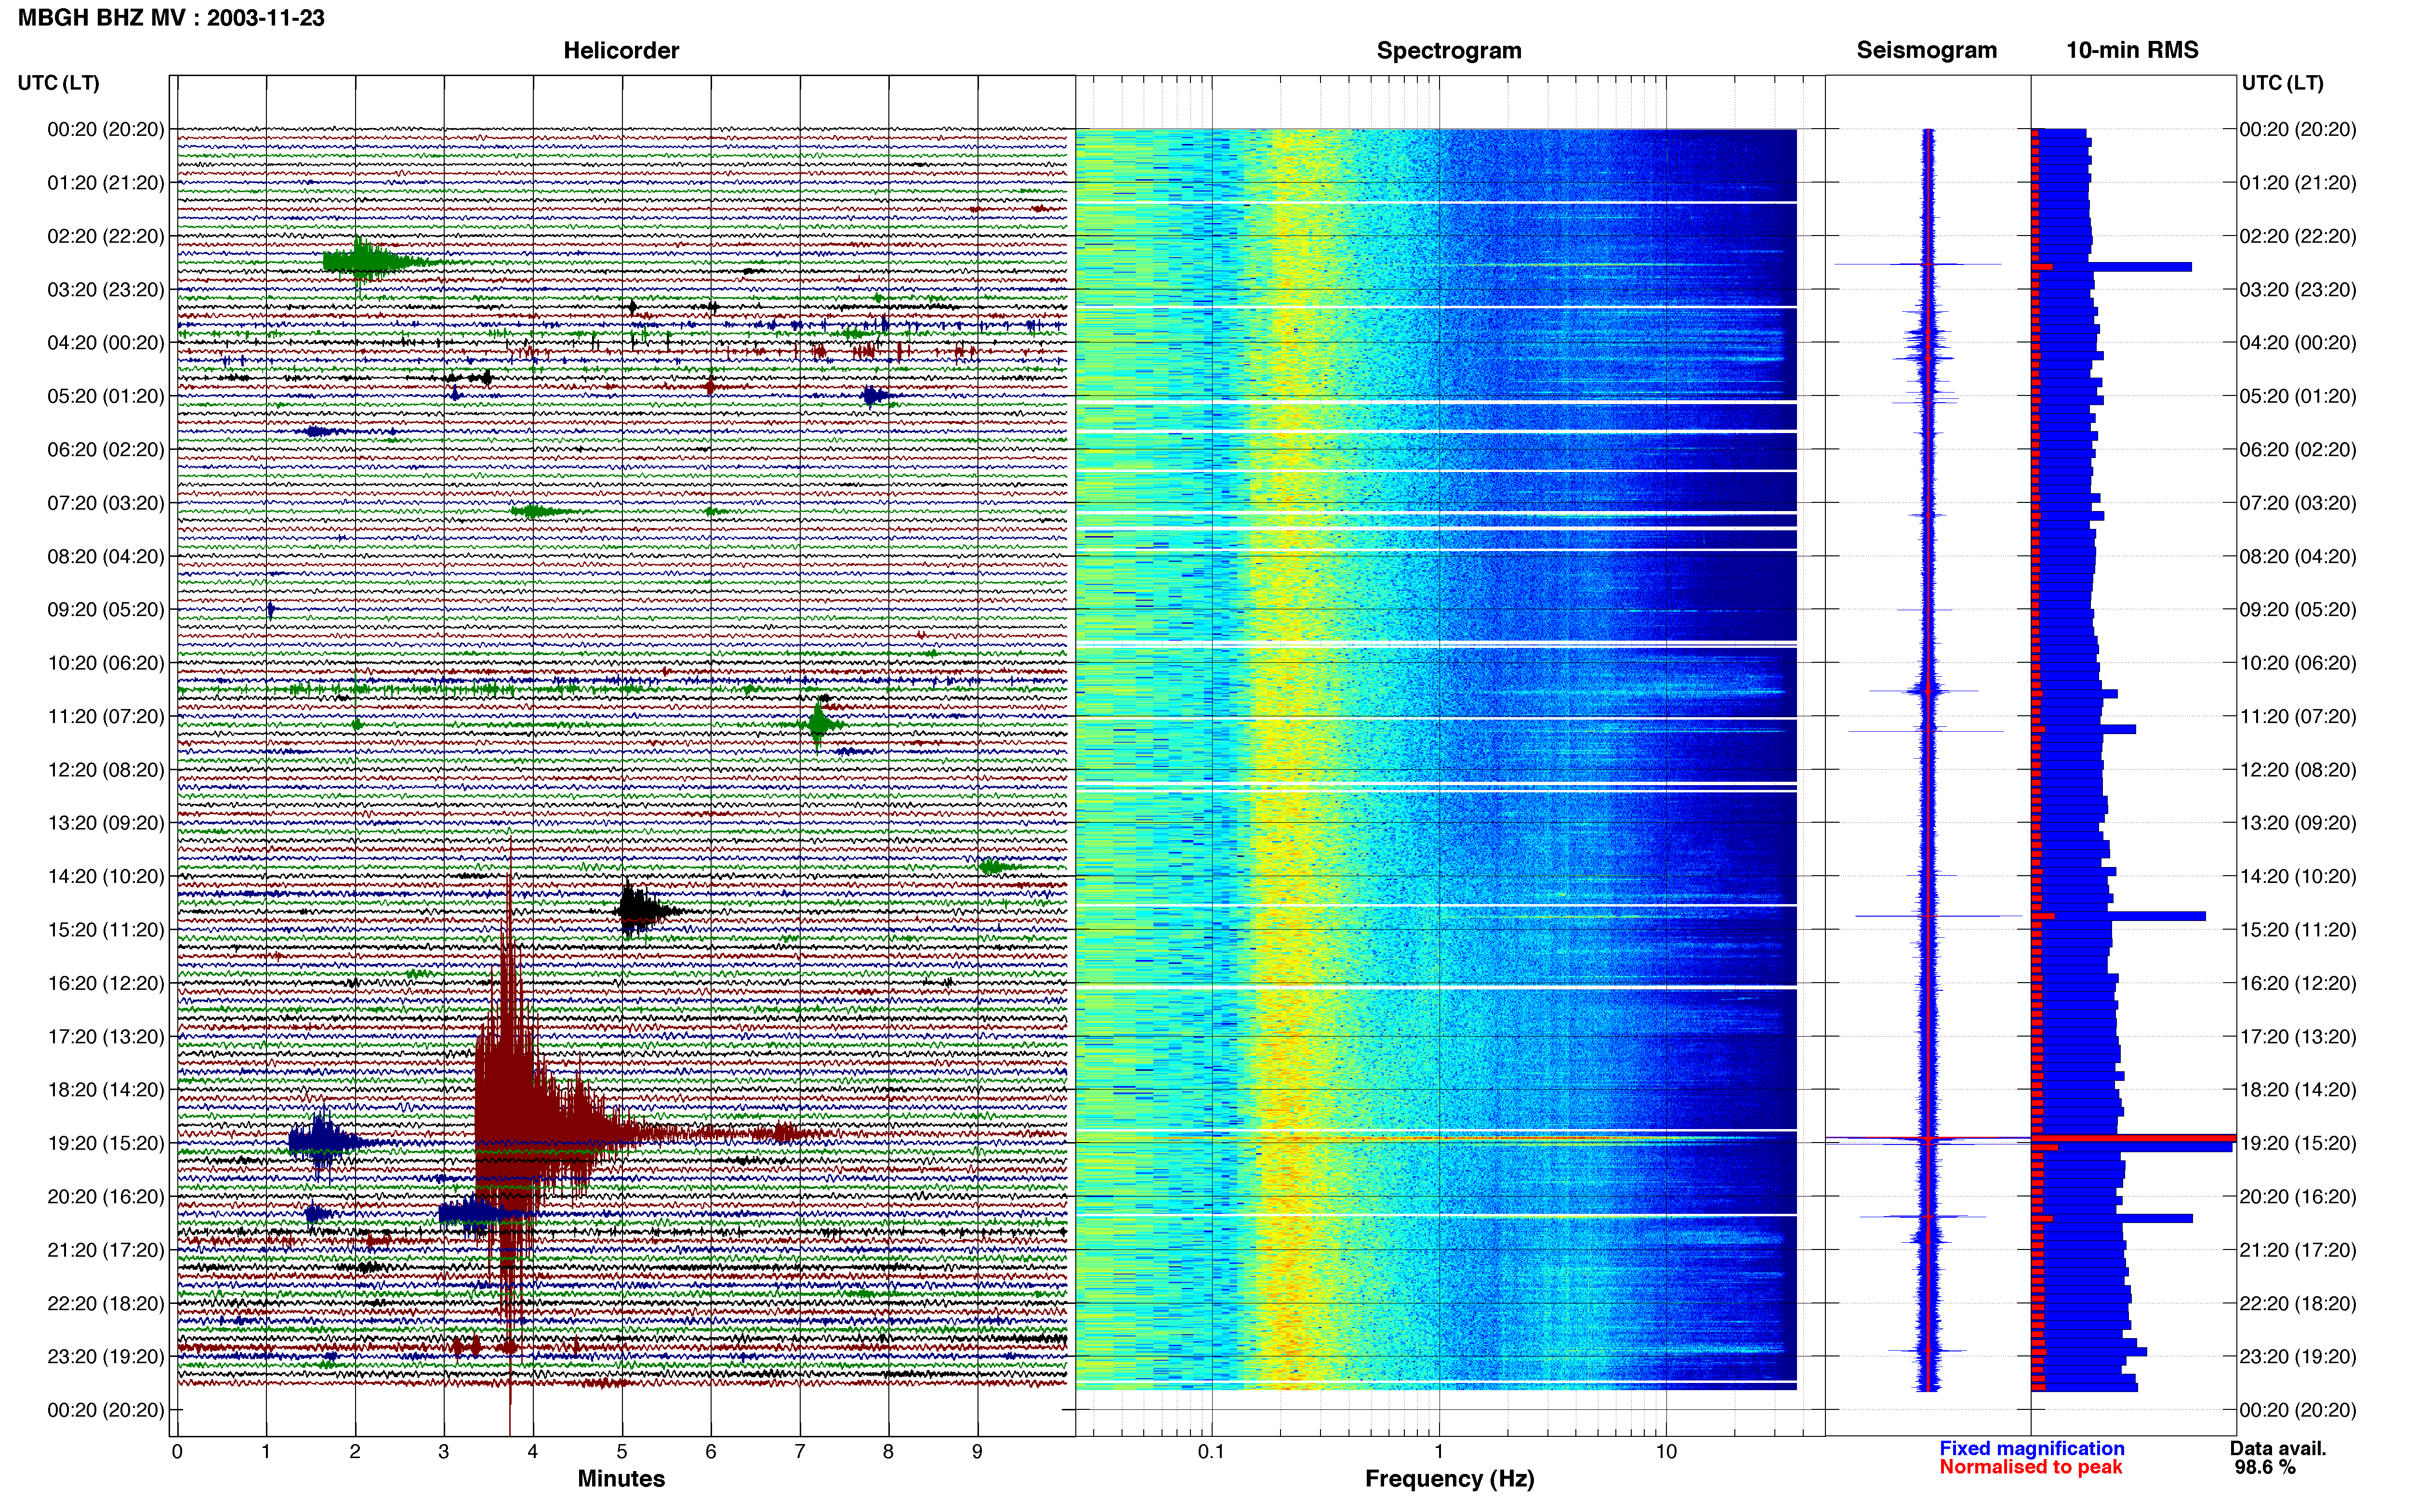Image resolution: width=2418 pixels, height=1512 pixels.
Task: Select the 10-min RMS panel heading
Action: [x=2132, y=50]
